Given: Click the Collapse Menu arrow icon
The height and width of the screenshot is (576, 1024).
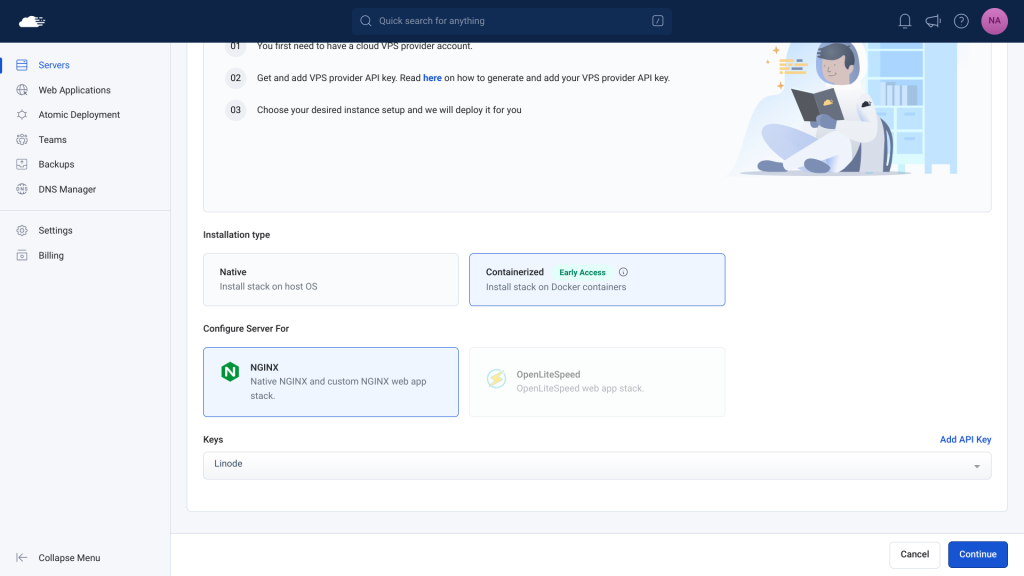Looking at the screenshot, I should (22, 558).
